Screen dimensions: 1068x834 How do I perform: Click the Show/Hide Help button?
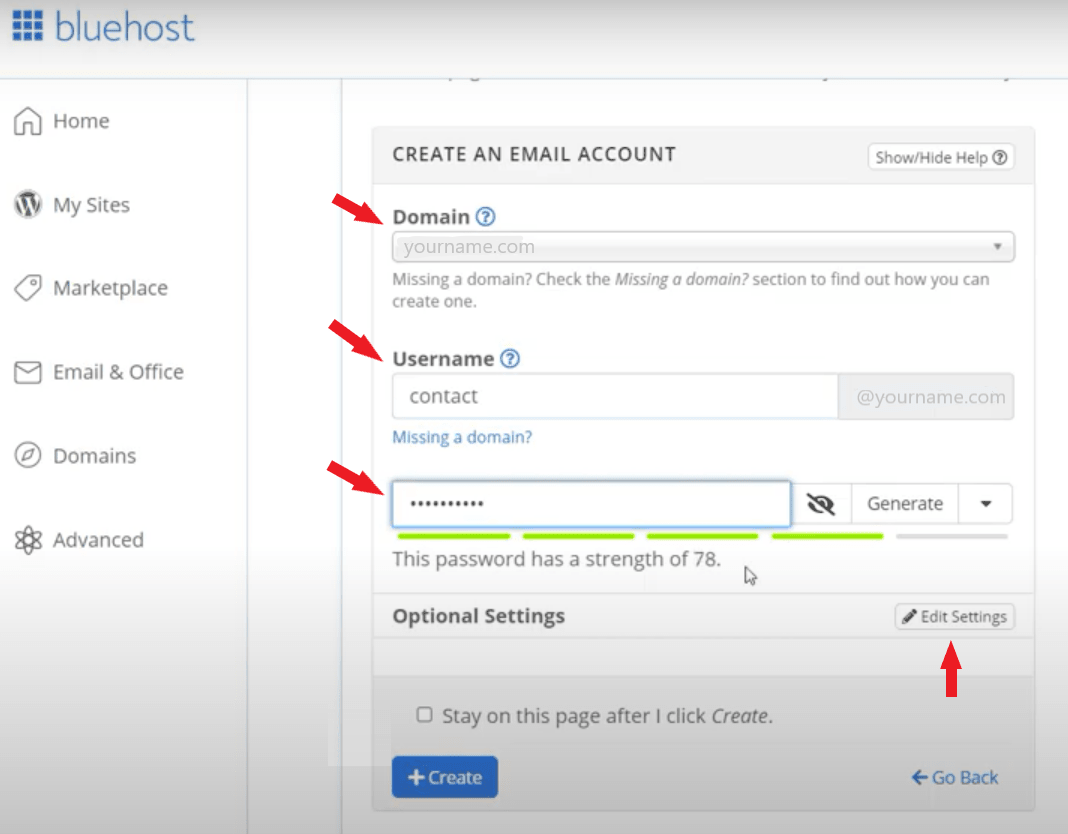941,157
